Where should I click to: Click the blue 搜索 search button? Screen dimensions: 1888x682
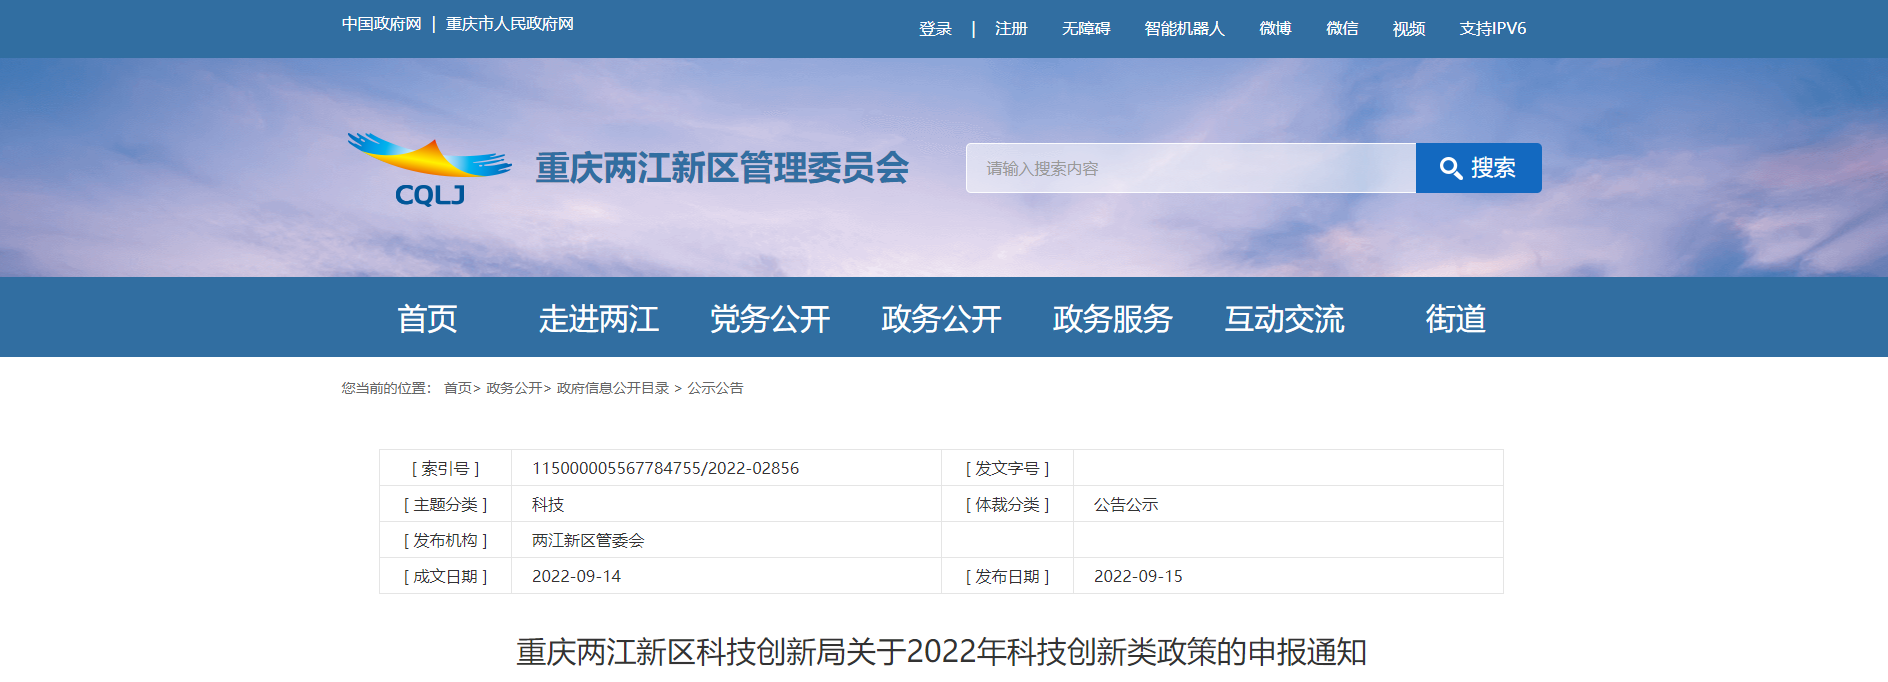(x=1478, y=168)
